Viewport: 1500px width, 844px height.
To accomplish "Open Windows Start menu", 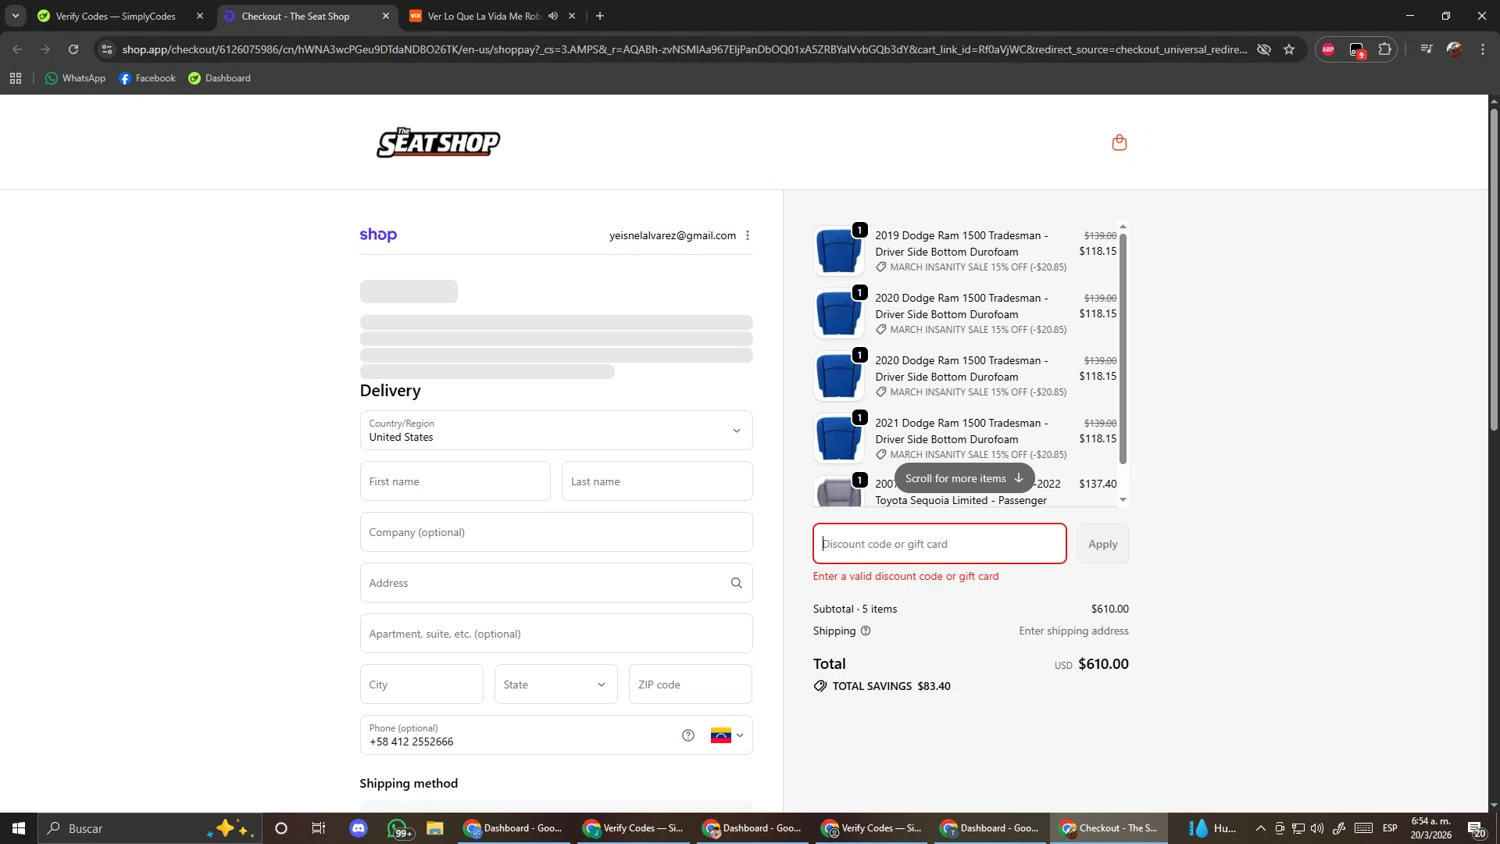I will [18, 828].
